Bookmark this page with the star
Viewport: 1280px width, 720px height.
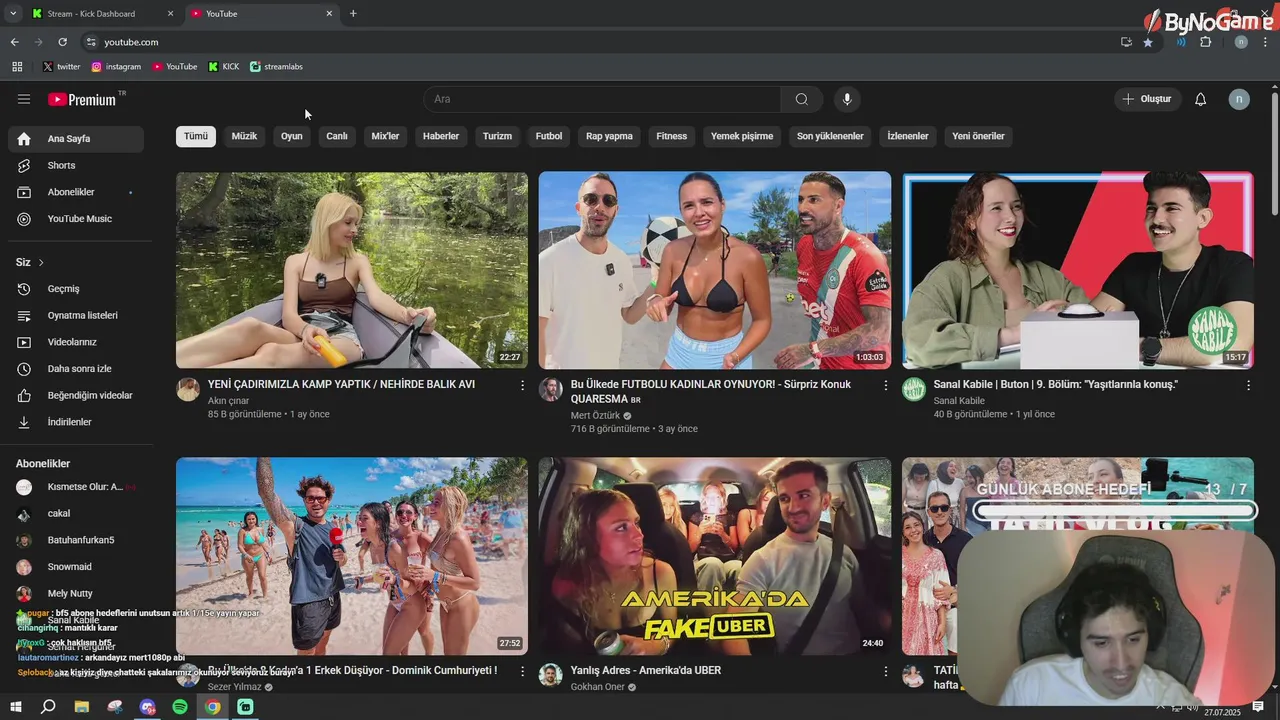click(x=1148, y=42)
